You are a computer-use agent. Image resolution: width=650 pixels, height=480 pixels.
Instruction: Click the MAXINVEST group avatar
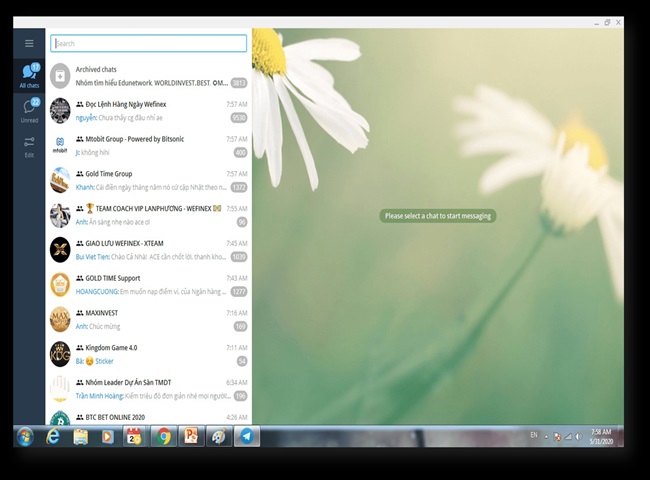click(60, 320)
